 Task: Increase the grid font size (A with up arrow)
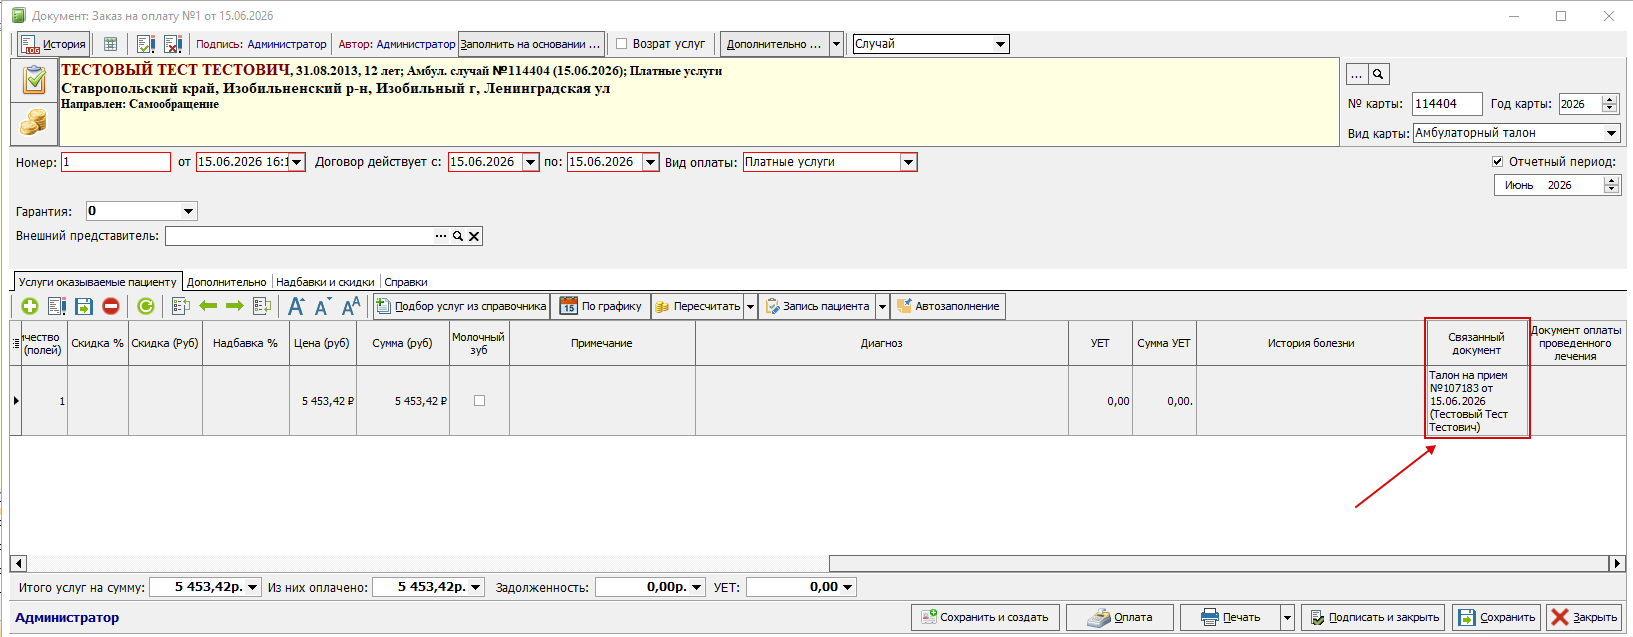click(297, 306)
